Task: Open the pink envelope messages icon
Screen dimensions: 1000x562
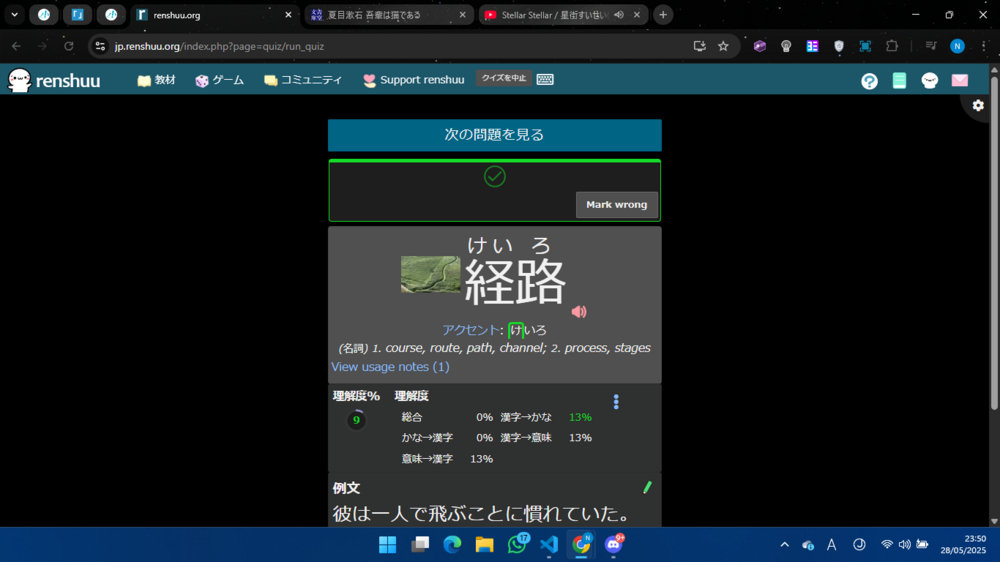Action: (959, 81)
